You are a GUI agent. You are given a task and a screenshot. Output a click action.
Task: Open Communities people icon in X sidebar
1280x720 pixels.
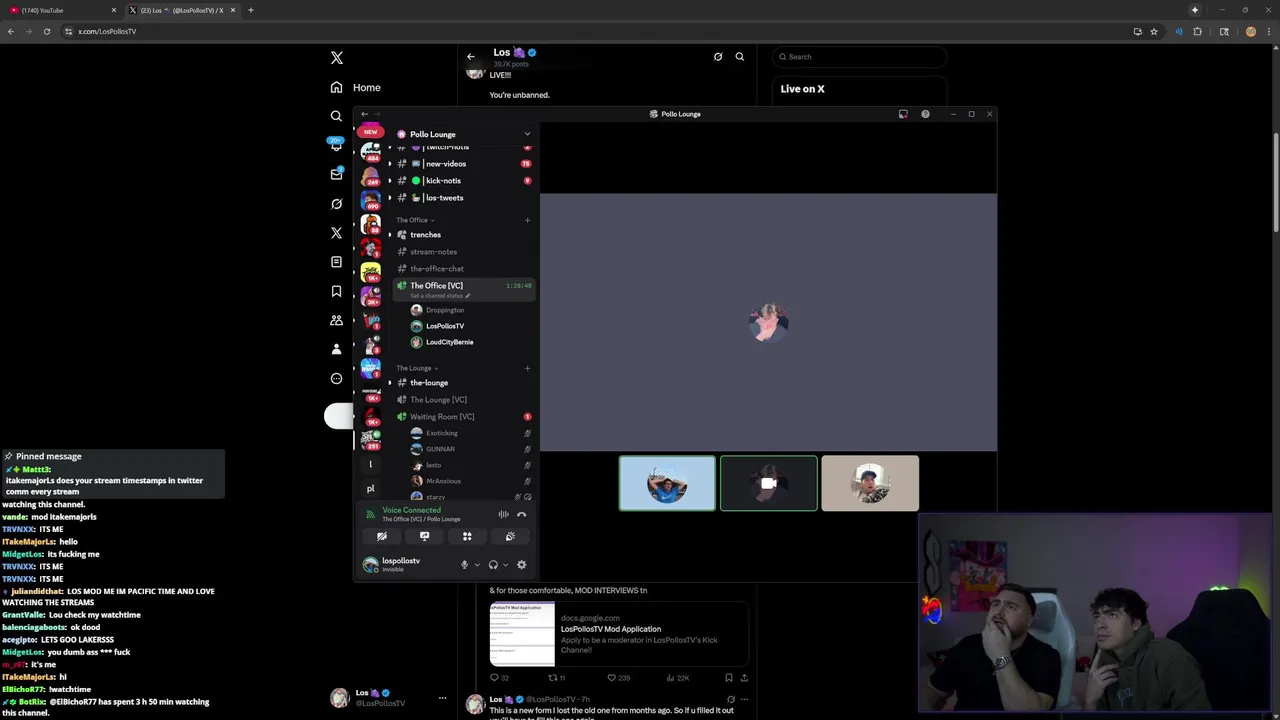[x=337, y=320]
